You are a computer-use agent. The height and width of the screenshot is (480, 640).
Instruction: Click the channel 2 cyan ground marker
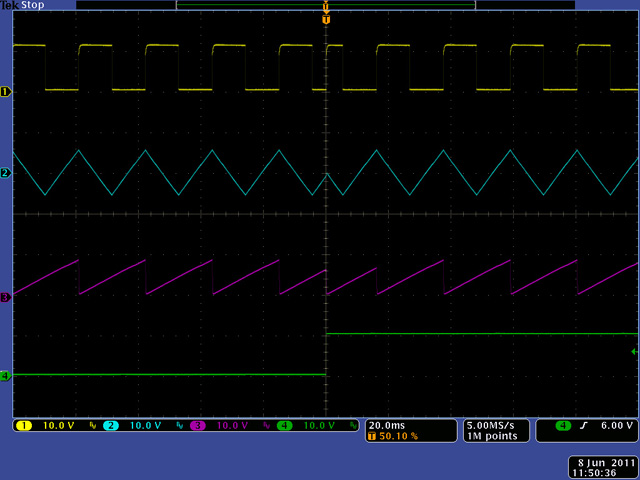coord(5,173)
